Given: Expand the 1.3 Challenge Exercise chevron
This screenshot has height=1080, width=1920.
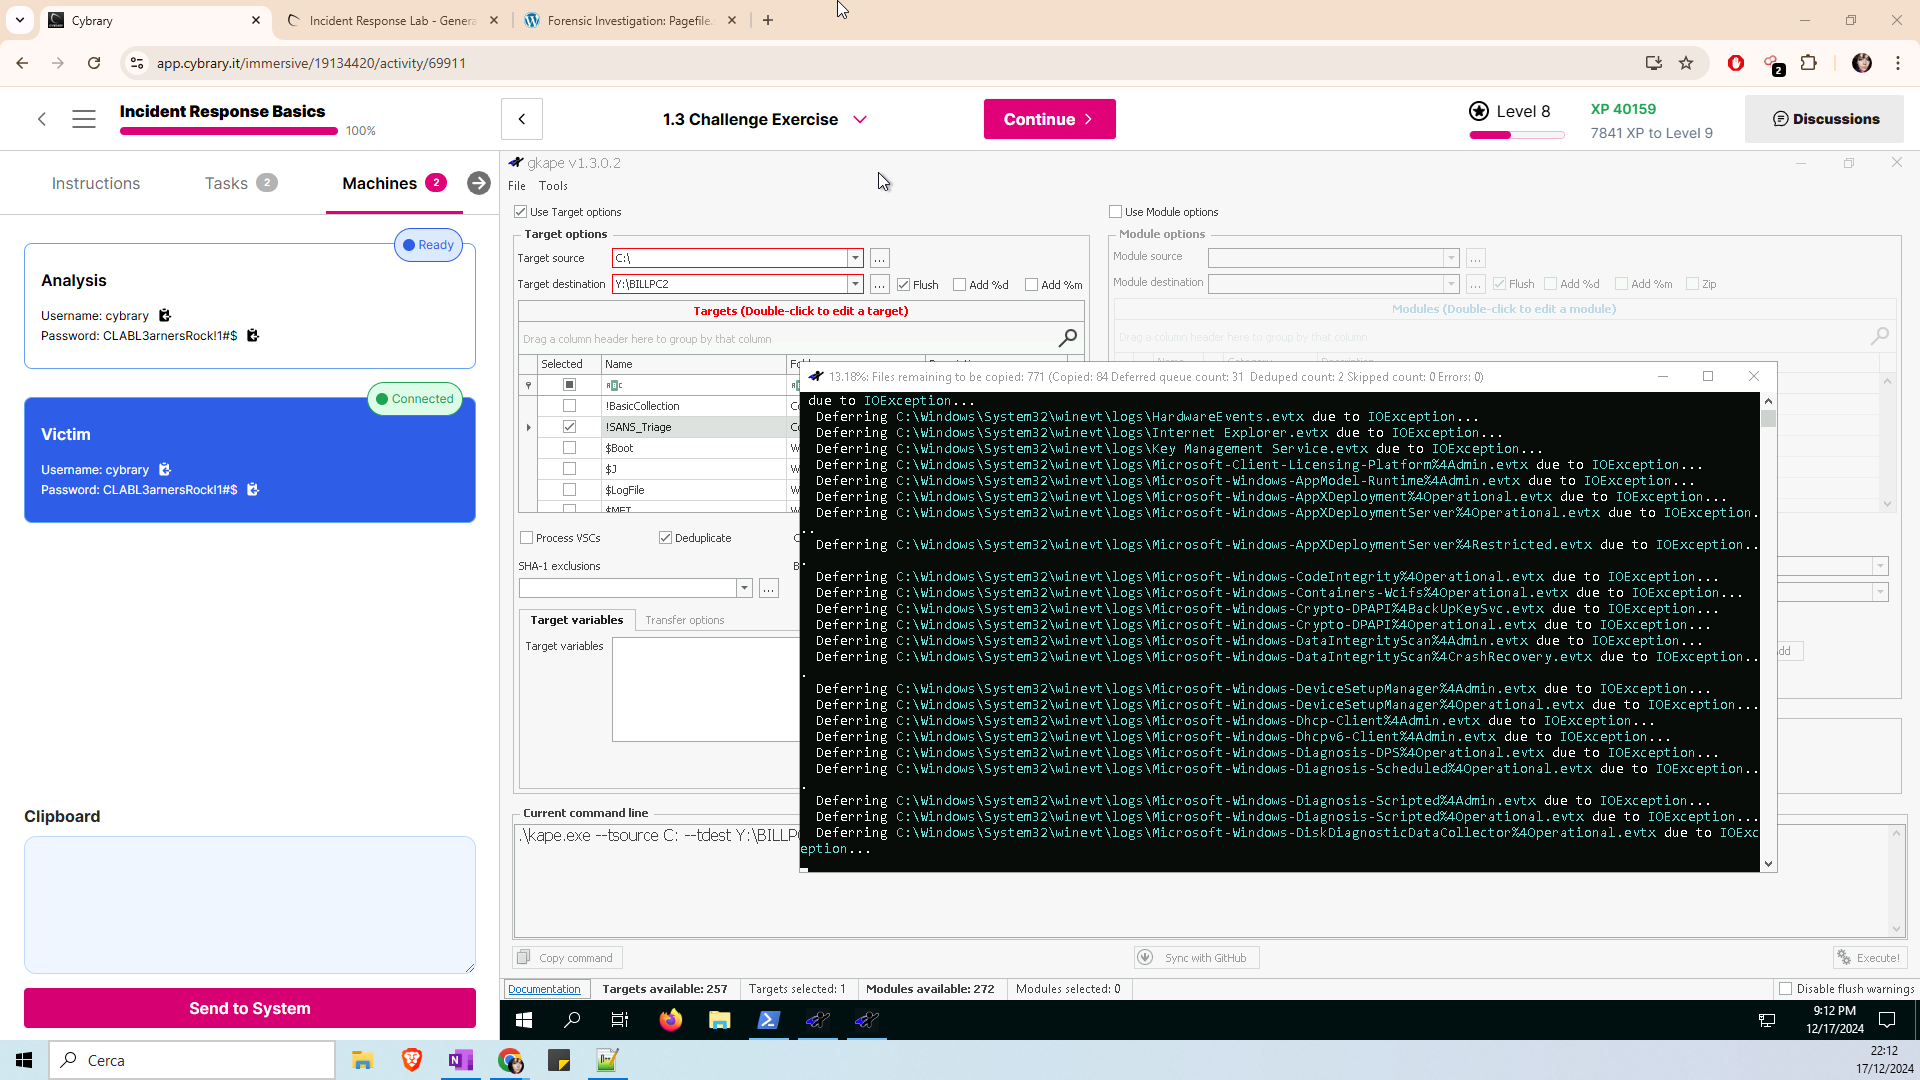Looking at the screenshot, I should 860,119.
